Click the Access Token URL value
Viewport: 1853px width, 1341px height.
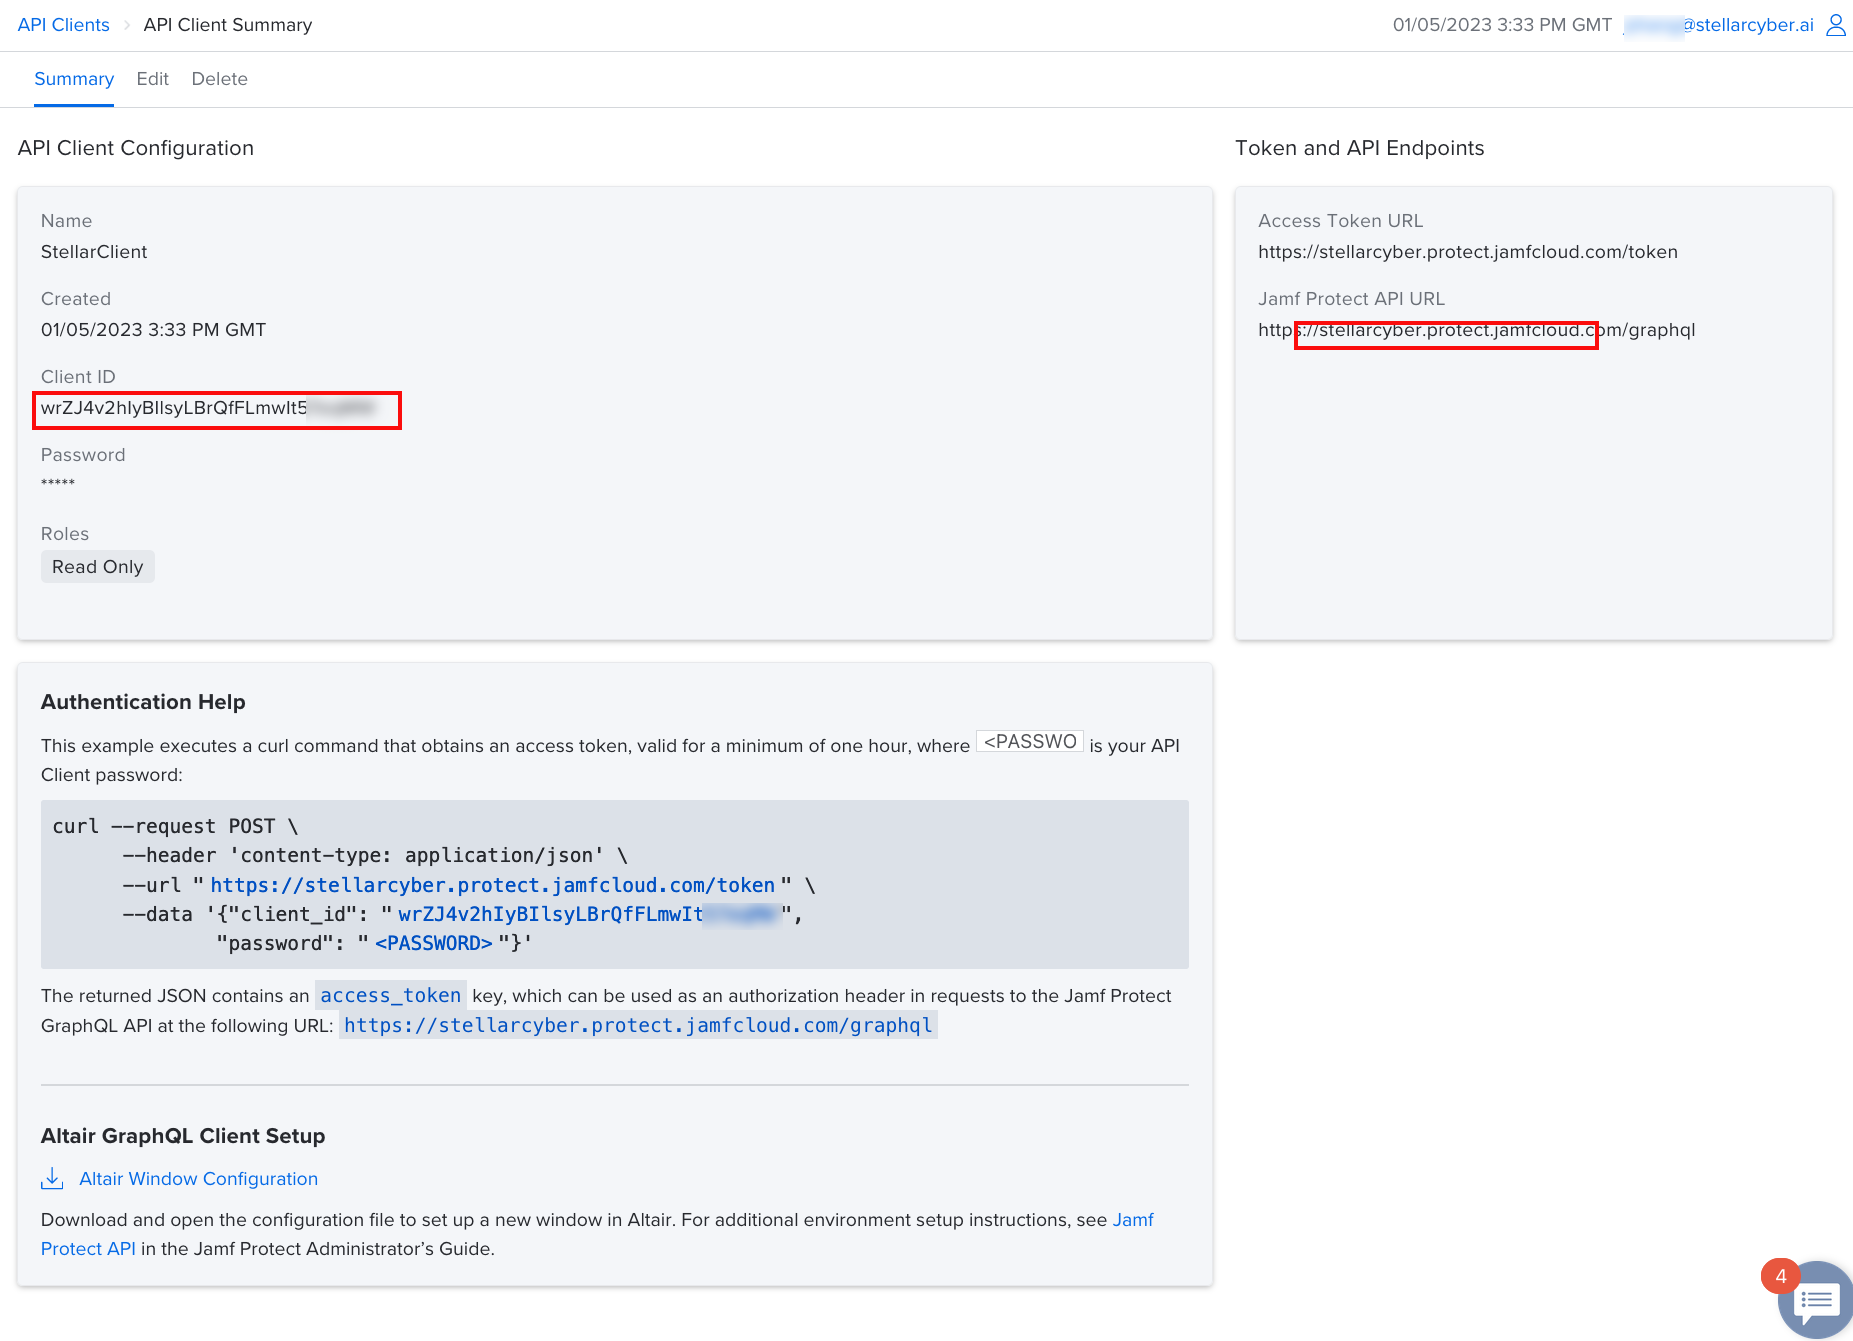(1467, 252)
